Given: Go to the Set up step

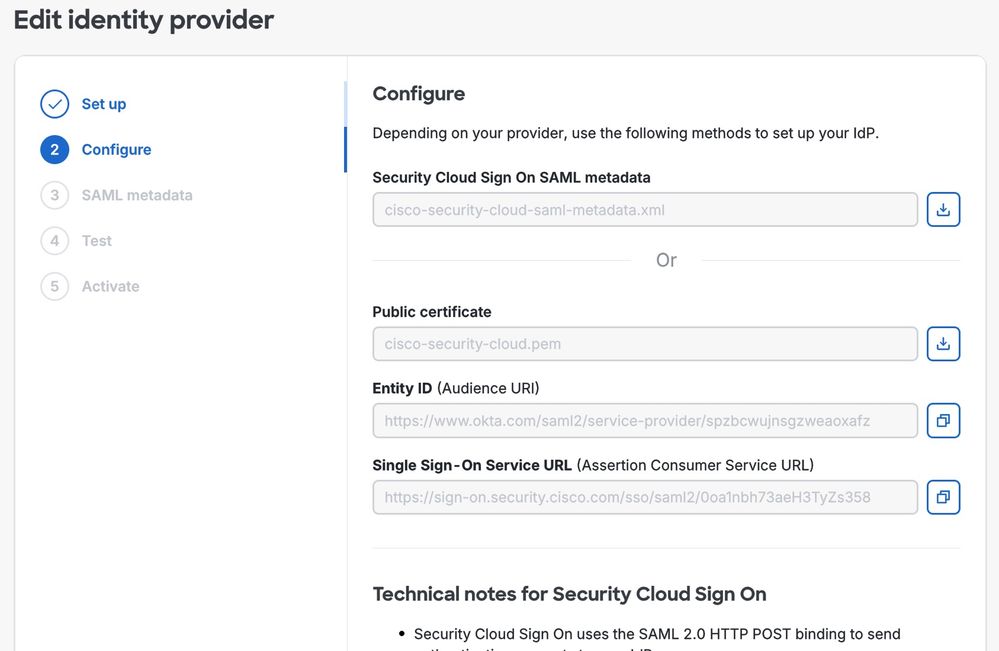Looking at the screenshot, I should coord(104,104).
